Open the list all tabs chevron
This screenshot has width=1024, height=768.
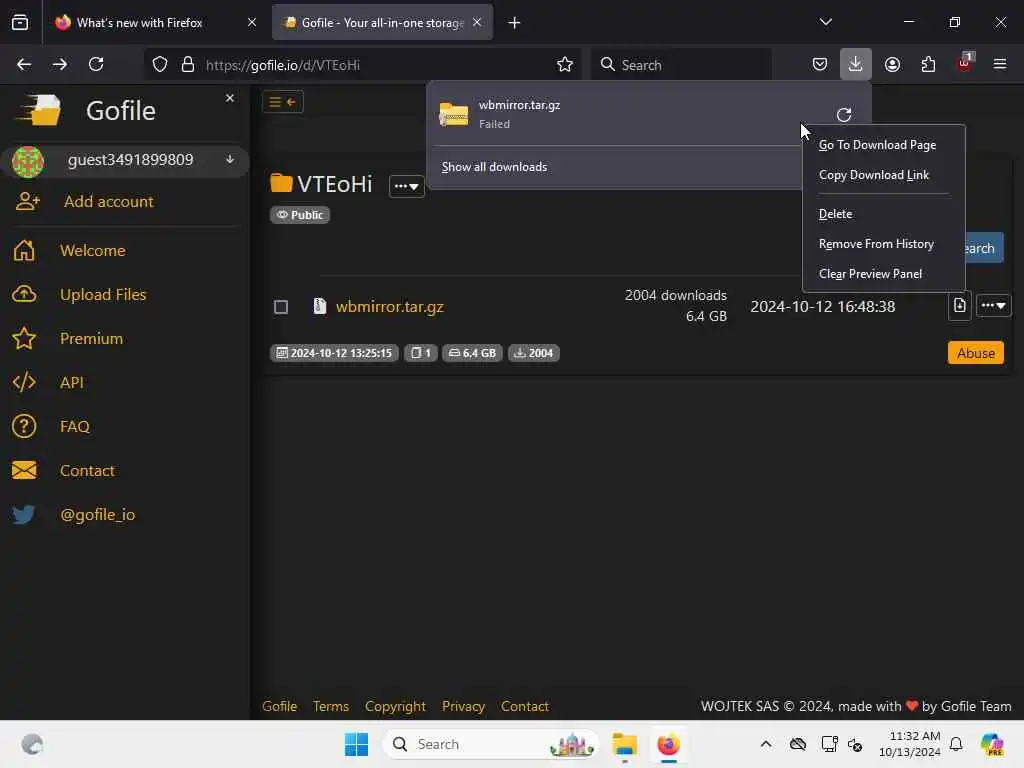point(826,22)
